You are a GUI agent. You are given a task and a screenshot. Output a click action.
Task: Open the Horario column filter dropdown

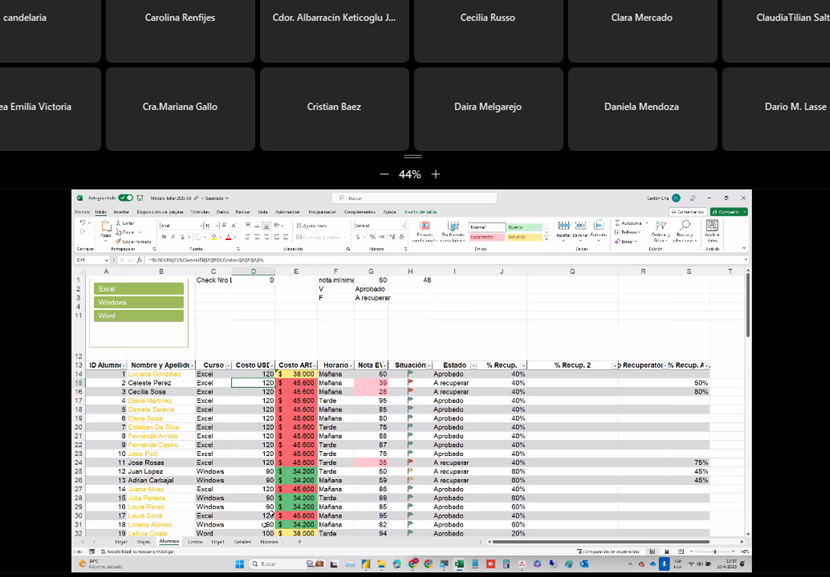[351, 365]
